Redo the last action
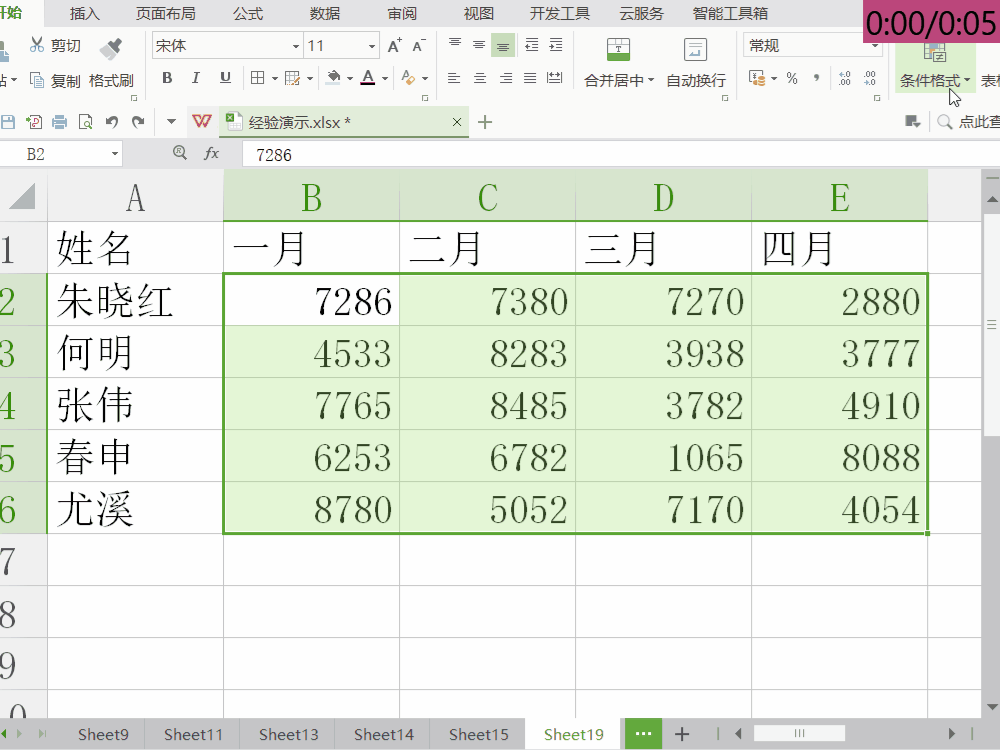 (138, 122)
